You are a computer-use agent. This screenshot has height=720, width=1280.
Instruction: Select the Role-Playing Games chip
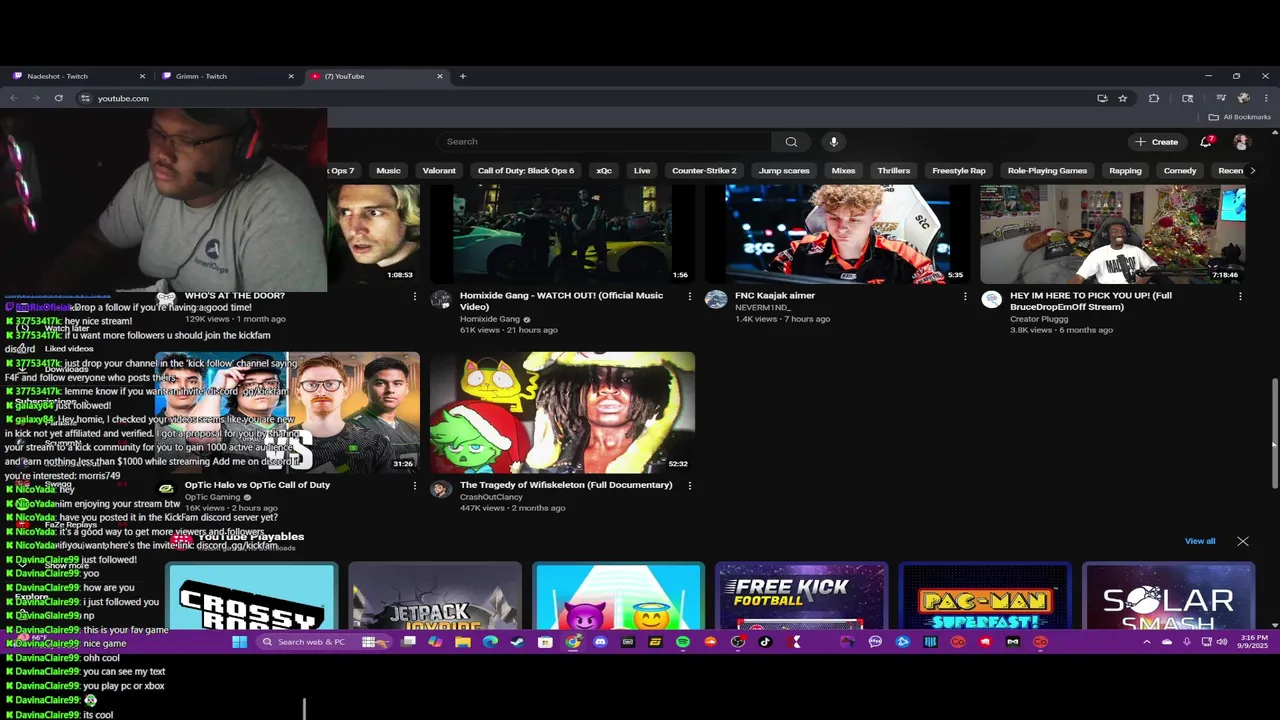(x=1047, y=171)
